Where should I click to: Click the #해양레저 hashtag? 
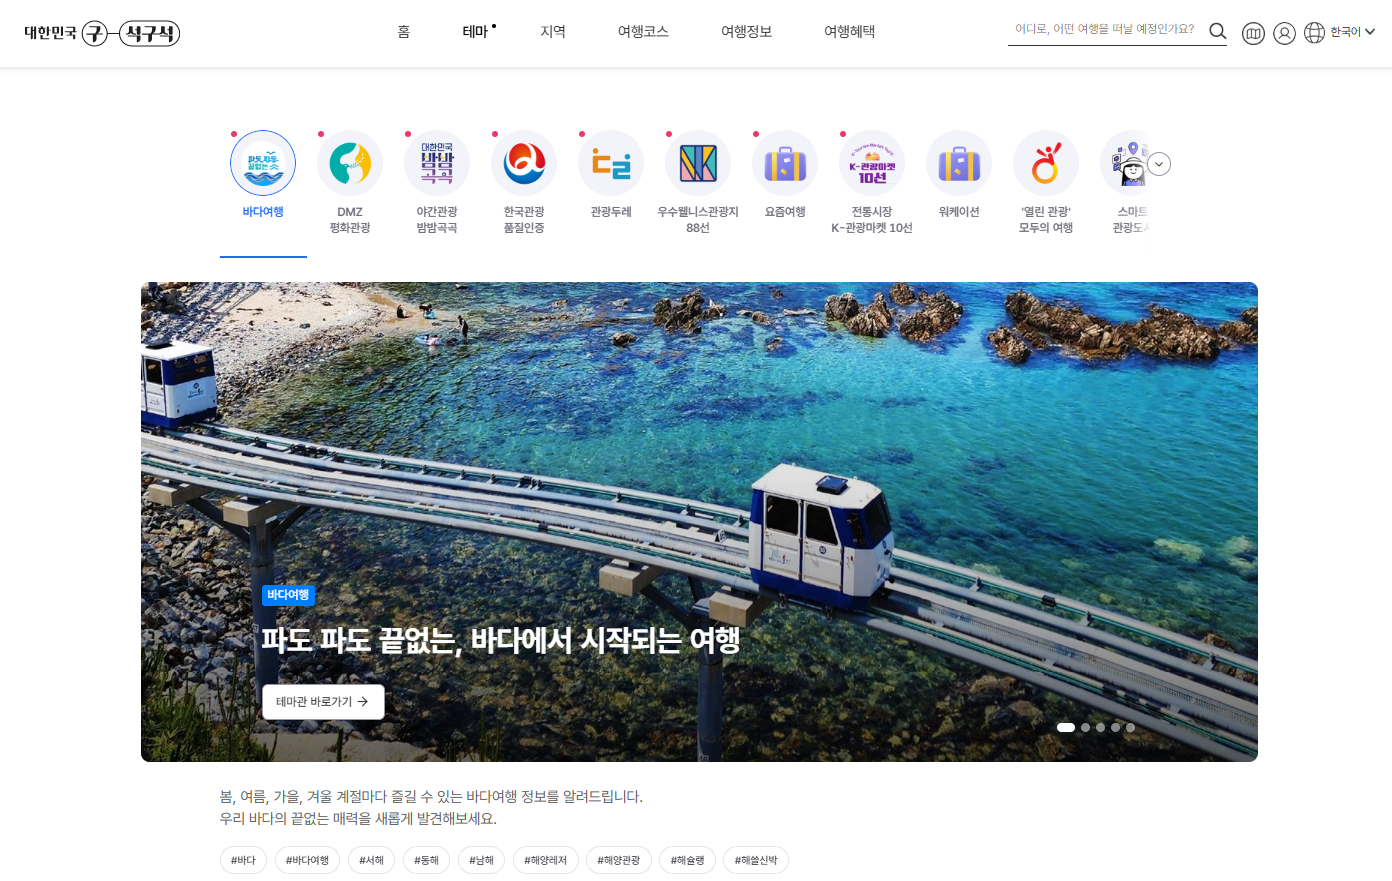coord(546,860)
